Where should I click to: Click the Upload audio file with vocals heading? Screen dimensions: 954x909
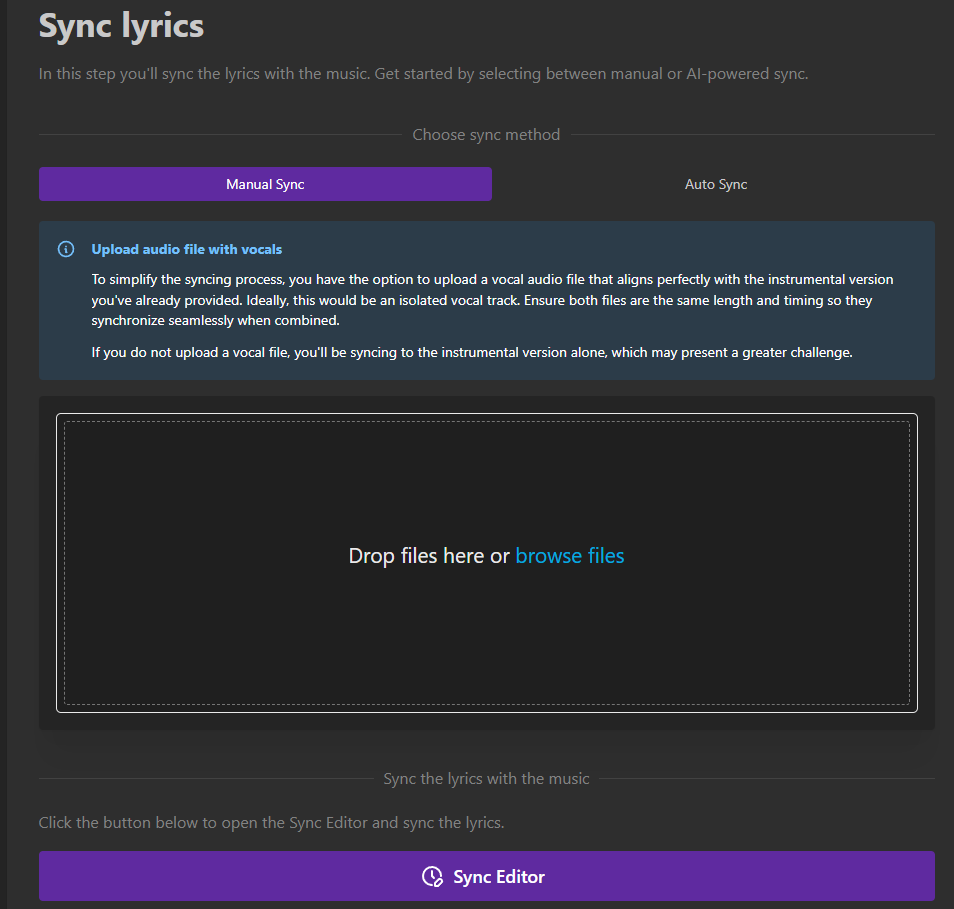click(x=187, y=249)
